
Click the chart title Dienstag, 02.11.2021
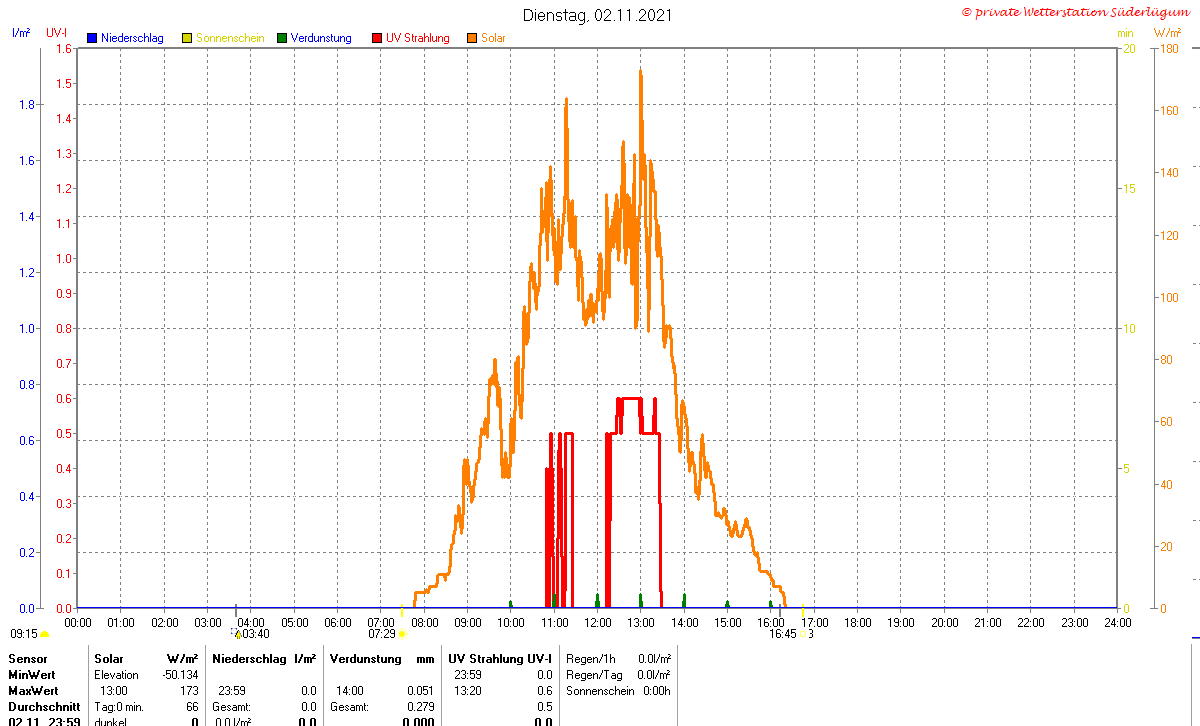point(598,15)
